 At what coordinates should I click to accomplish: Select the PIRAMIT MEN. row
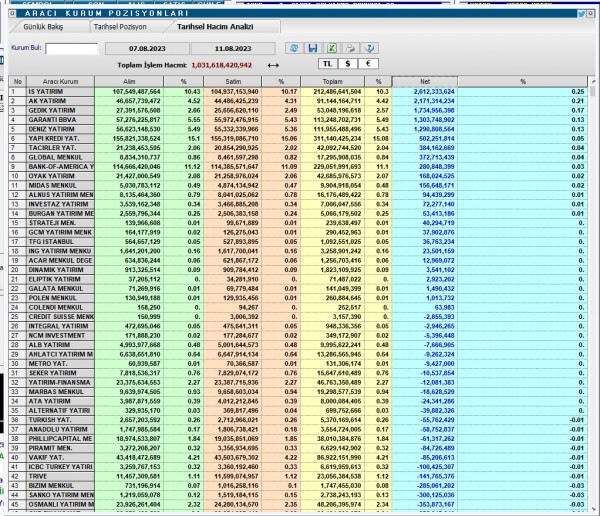point(298,448)
